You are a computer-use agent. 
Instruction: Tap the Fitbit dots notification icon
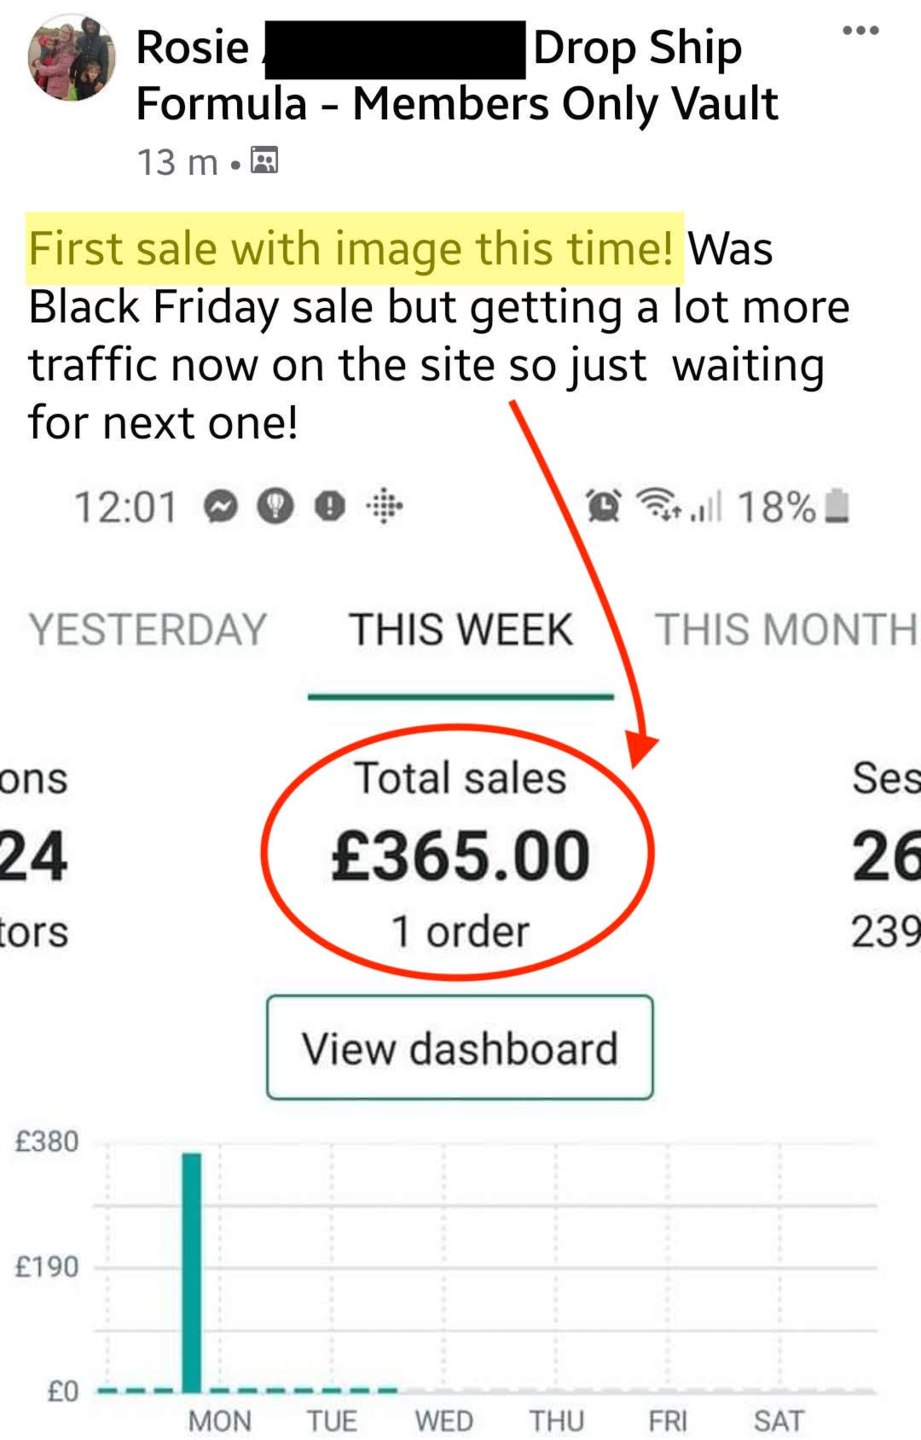(384, 507)
